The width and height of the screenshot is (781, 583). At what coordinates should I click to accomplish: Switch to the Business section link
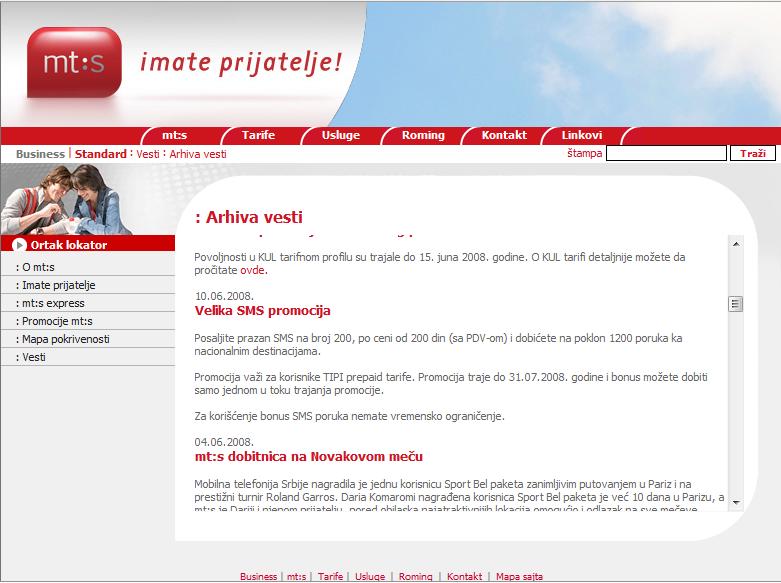coord(40,154)
